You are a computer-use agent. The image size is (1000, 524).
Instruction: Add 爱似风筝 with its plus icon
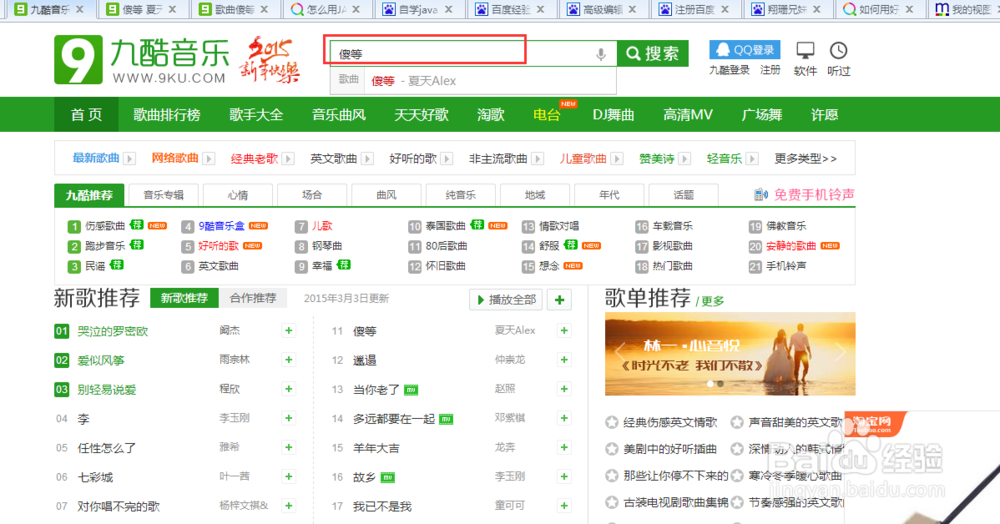pos(289,360)
